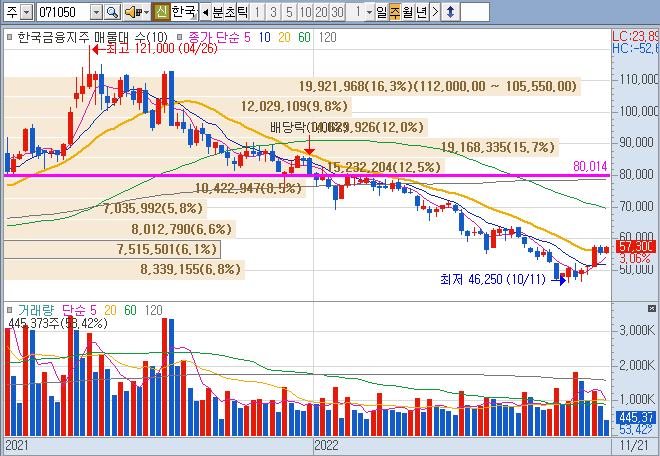
Task: Click the price moving average 60 label
Action: click(304, 37)
